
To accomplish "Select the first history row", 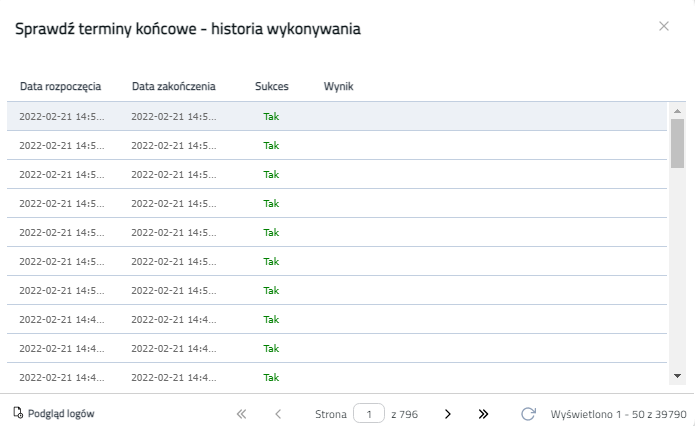I will point(337,116).
